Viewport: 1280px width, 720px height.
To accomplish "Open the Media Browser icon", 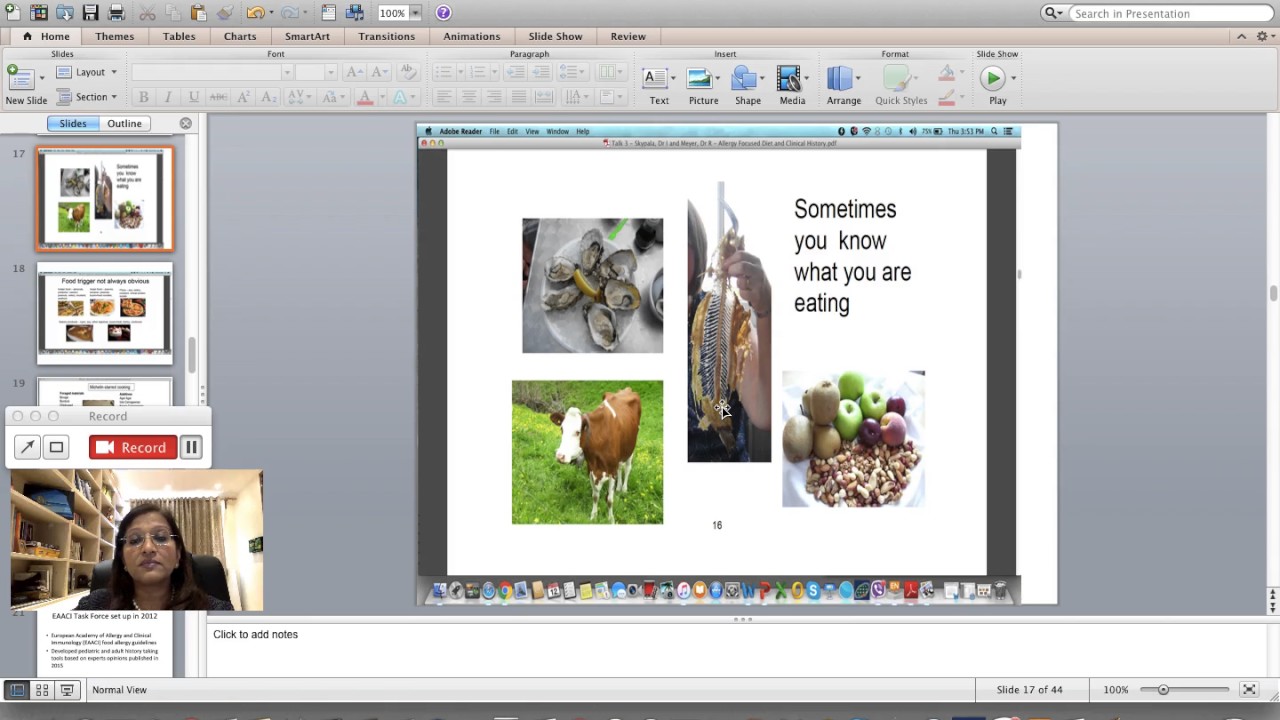I will tap(355, 13).
